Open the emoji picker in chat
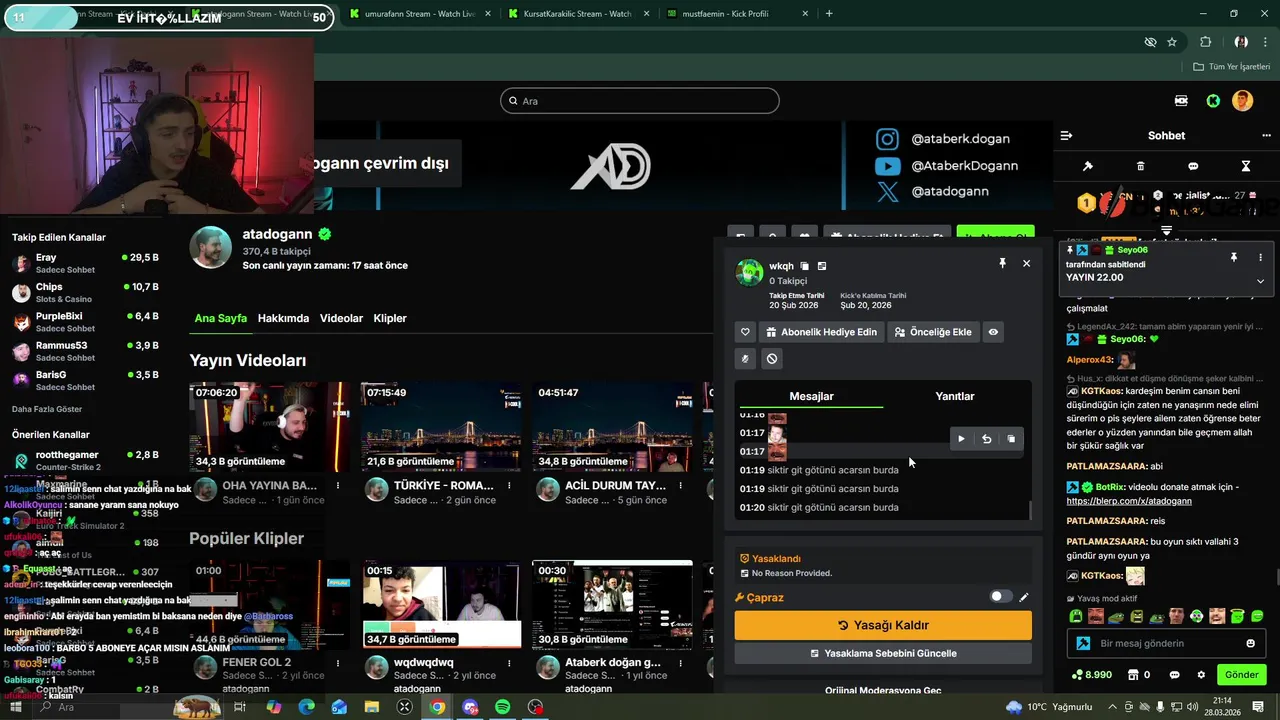Viewport: 1280px width, 720px height. (1250, 643)
